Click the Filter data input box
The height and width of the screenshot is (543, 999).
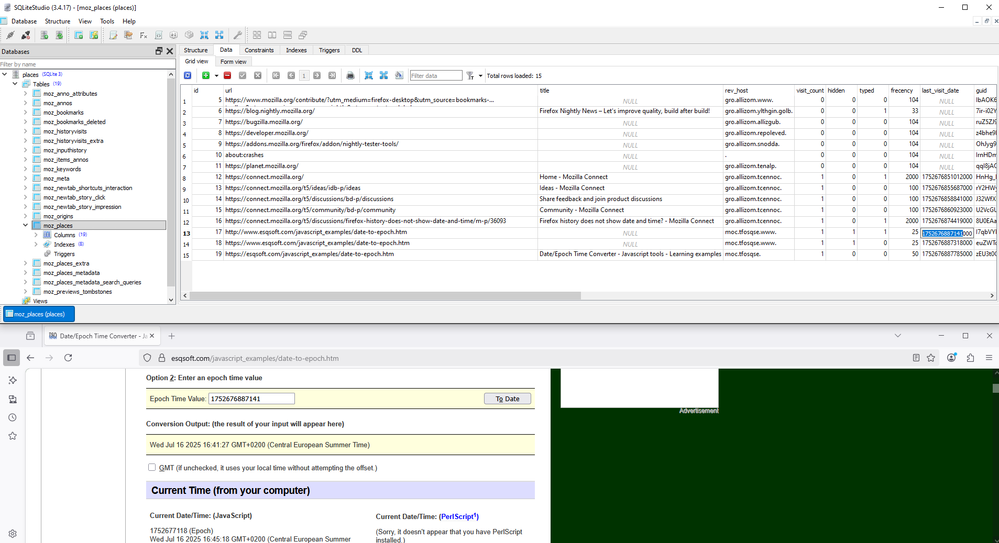[x=436, y=75]
